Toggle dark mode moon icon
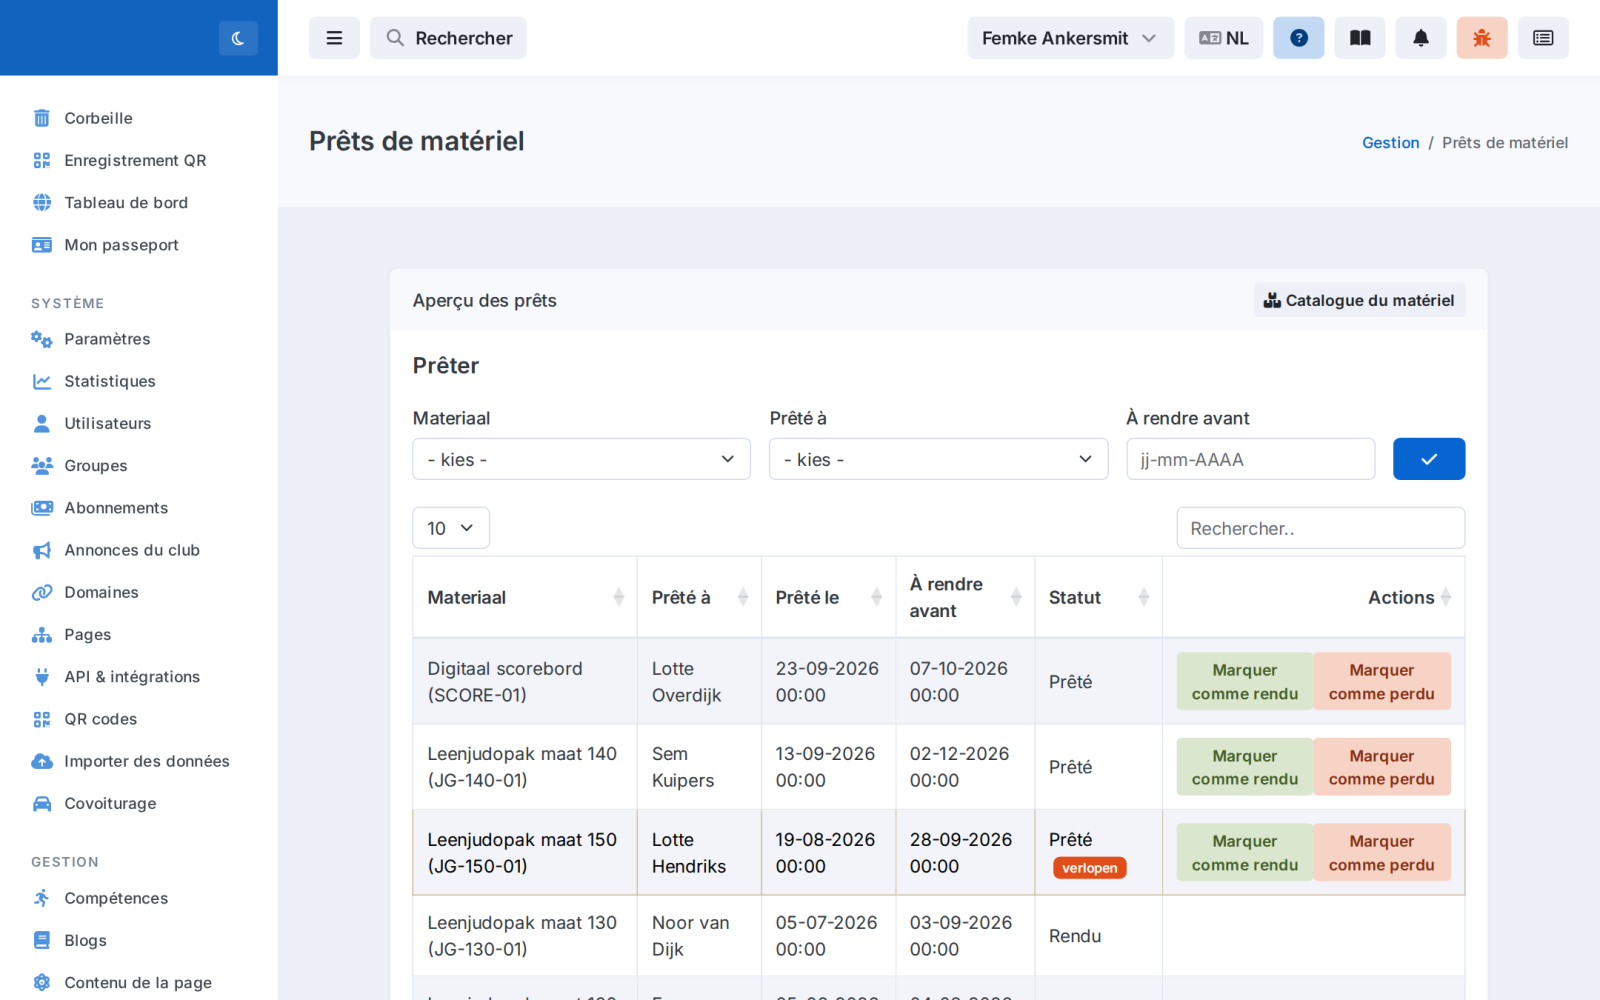 pos(238,38)
